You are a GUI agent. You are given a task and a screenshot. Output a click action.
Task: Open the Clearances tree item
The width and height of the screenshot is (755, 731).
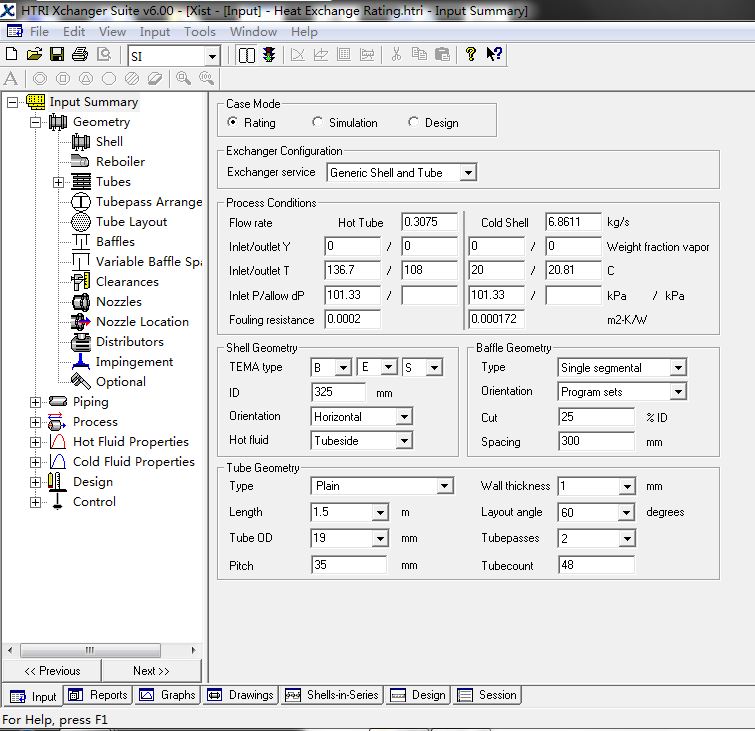point(127,282)
